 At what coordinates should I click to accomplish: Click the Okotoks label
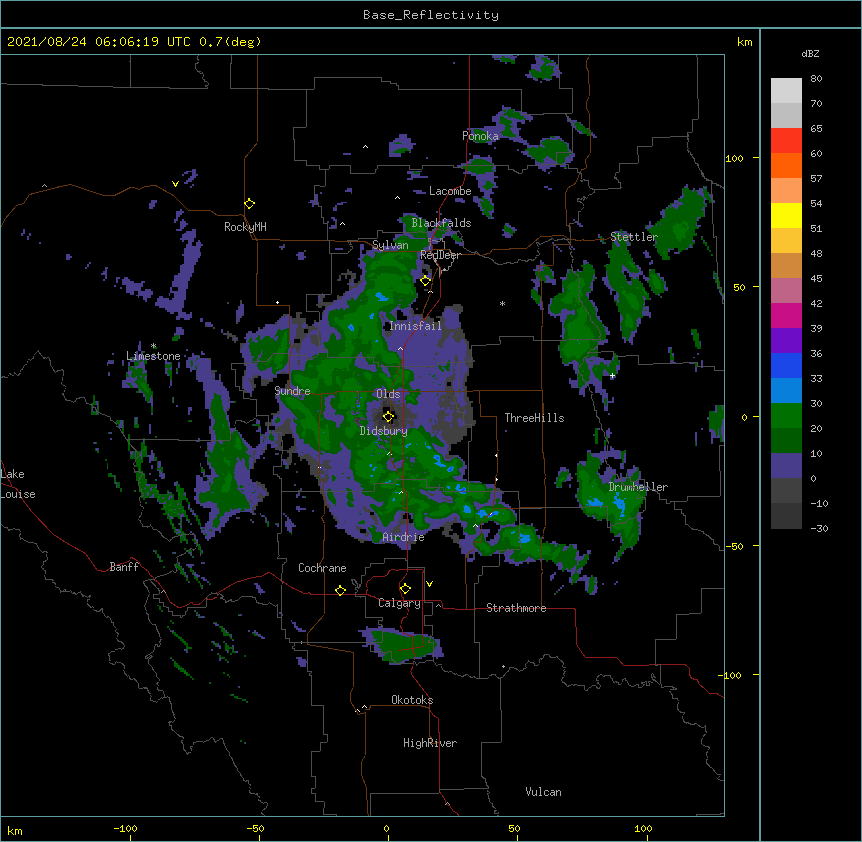pos(412,700)
